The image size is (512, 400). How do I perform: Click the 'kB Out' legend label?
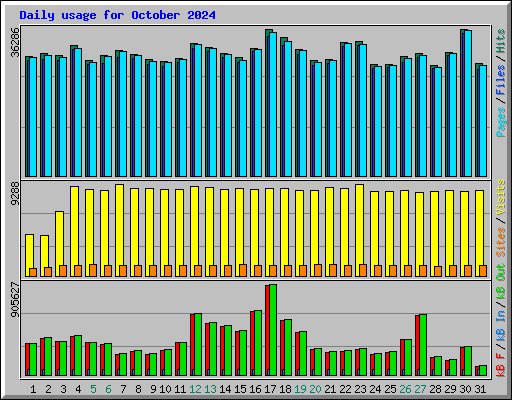pos(500,281)
